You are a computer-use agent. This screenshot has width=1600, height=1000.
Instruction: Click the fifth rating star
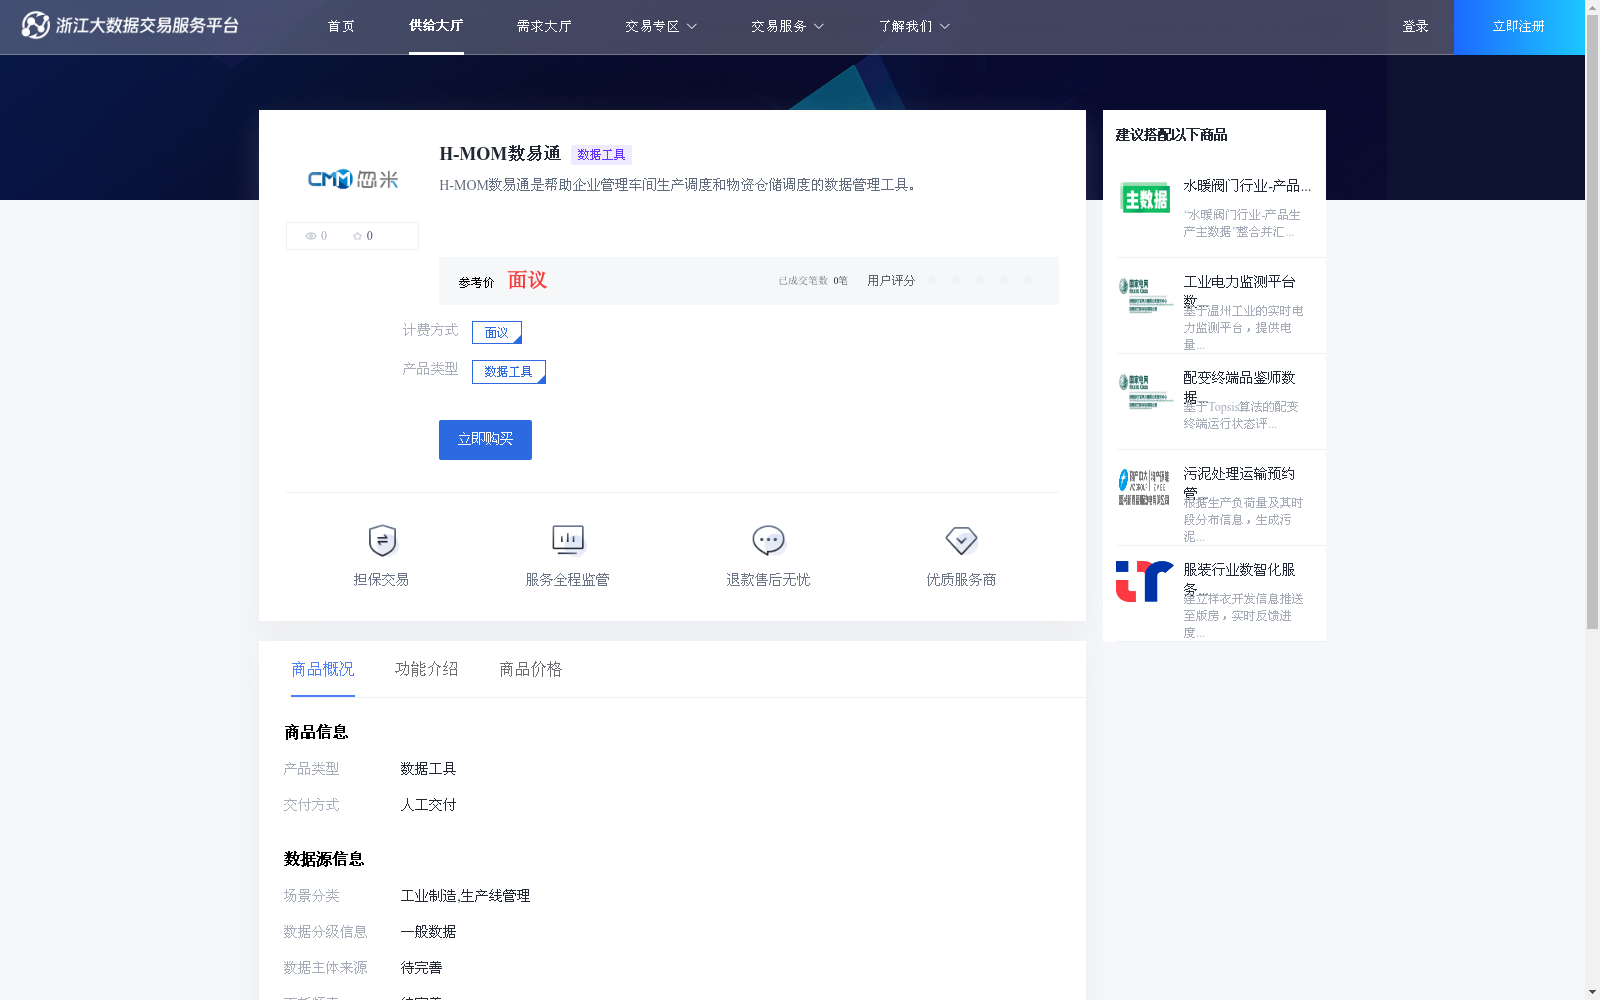click(x=1028, y=280)
